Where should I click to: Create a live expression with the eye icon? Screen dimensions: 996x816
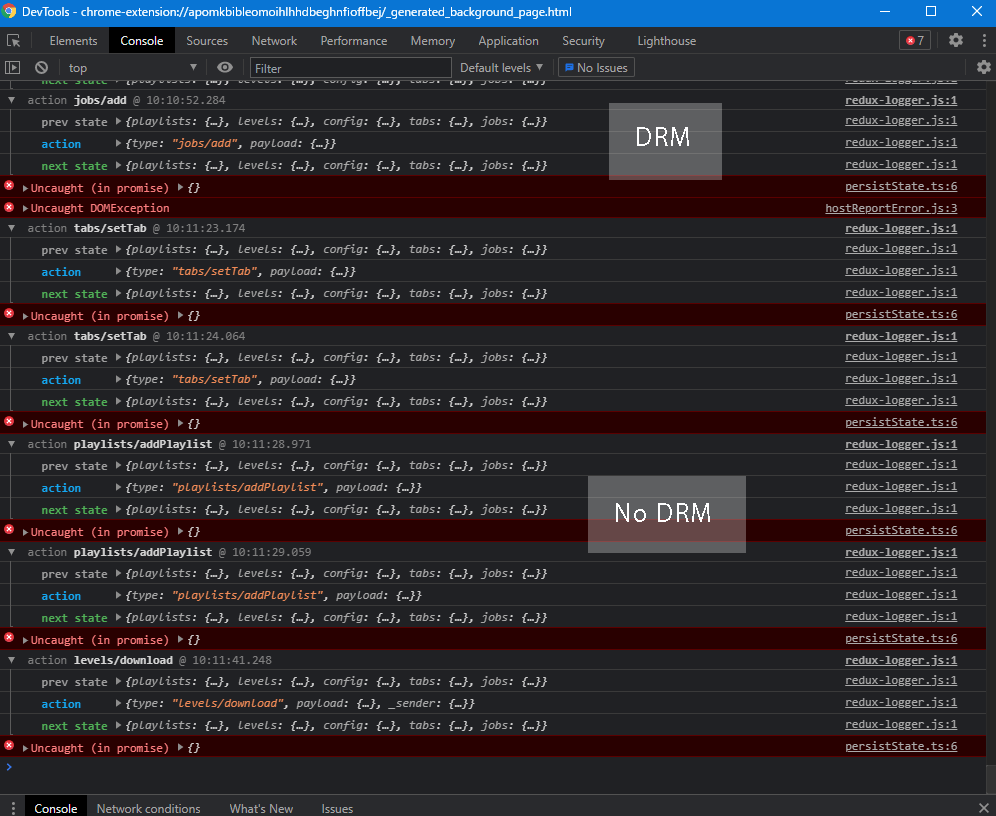pos(227,67)
